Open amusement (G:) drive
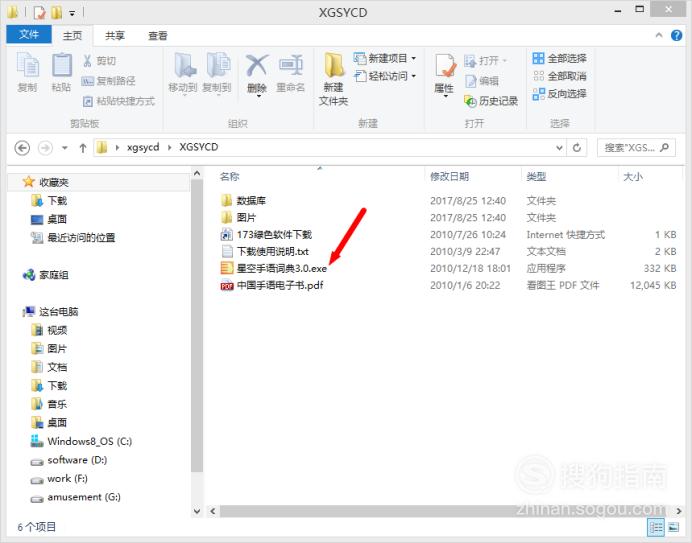 83,497
